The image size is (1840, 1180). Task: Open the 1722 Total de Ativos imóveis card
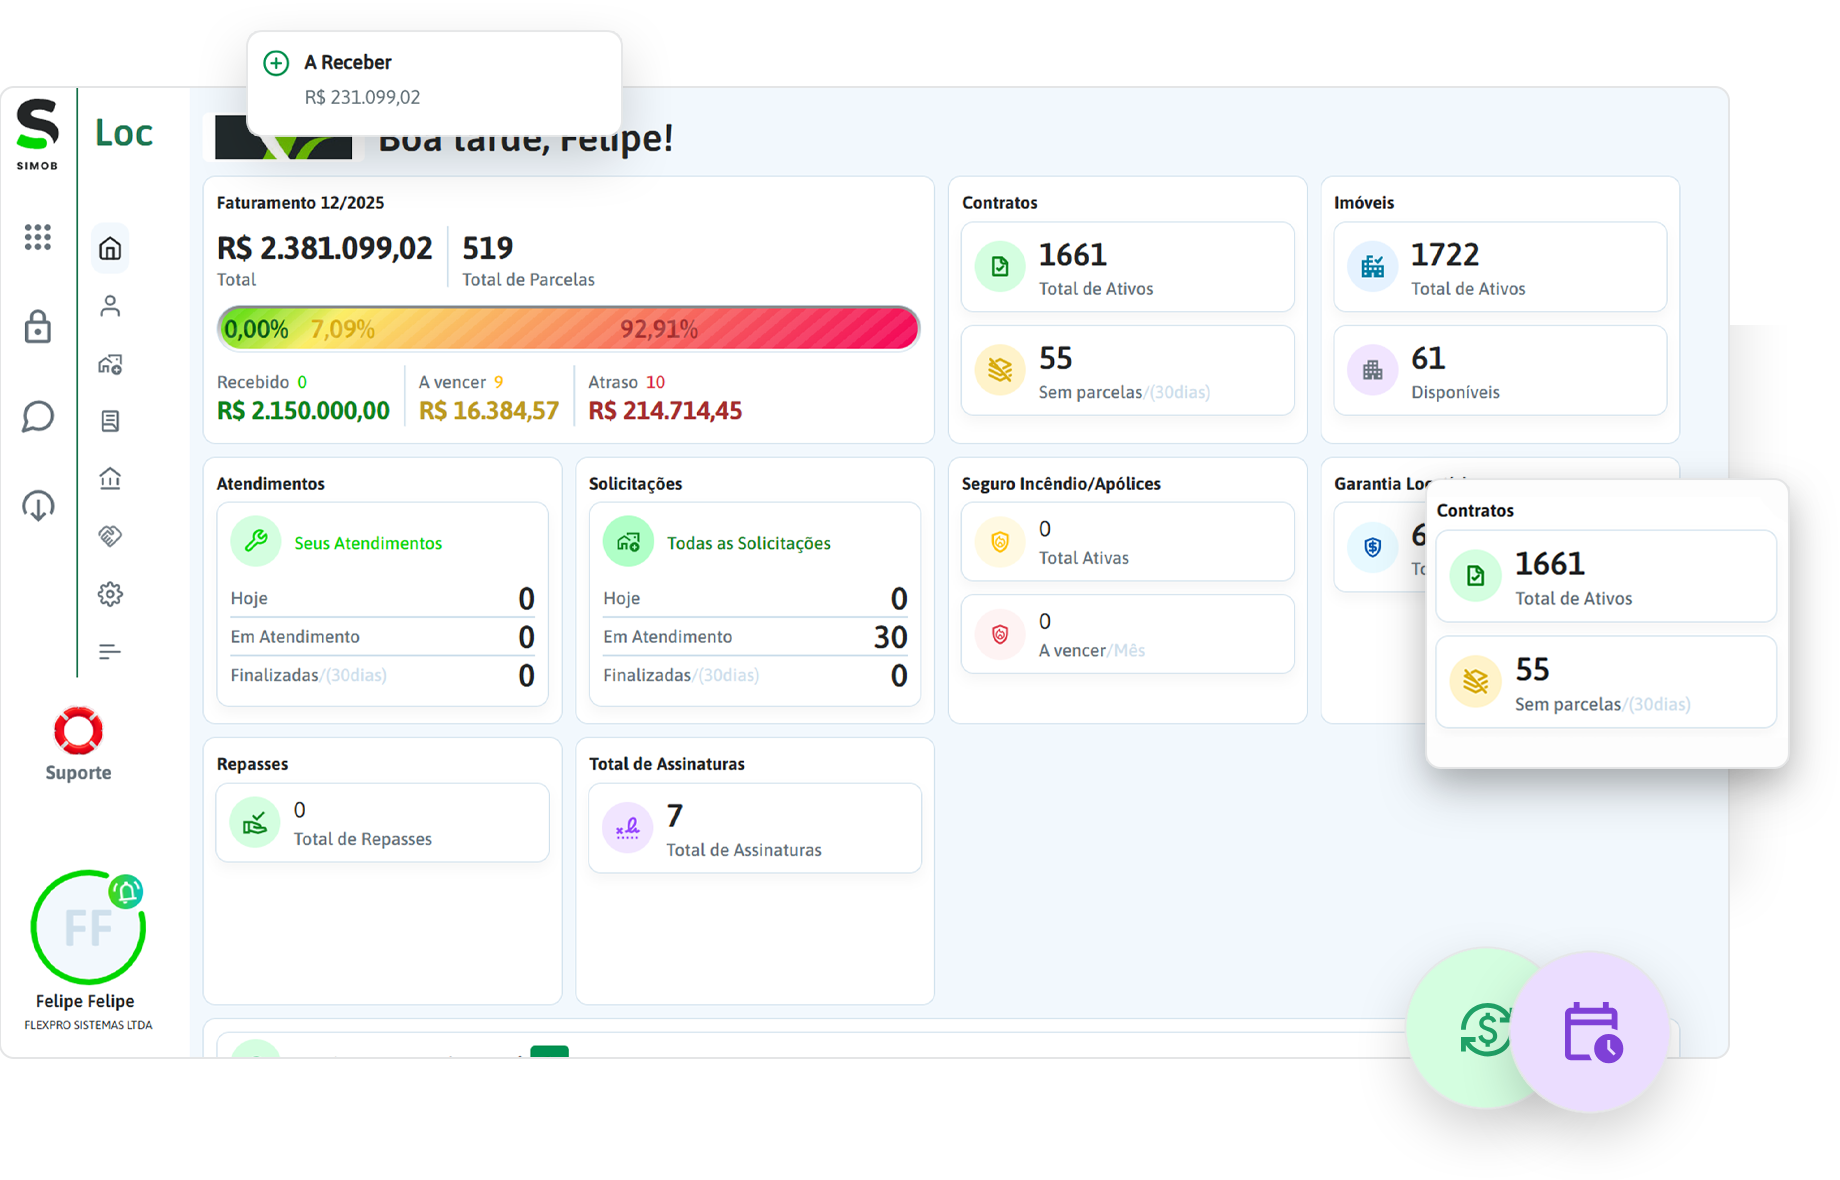pyautogui.click(x=1499, y=268)
